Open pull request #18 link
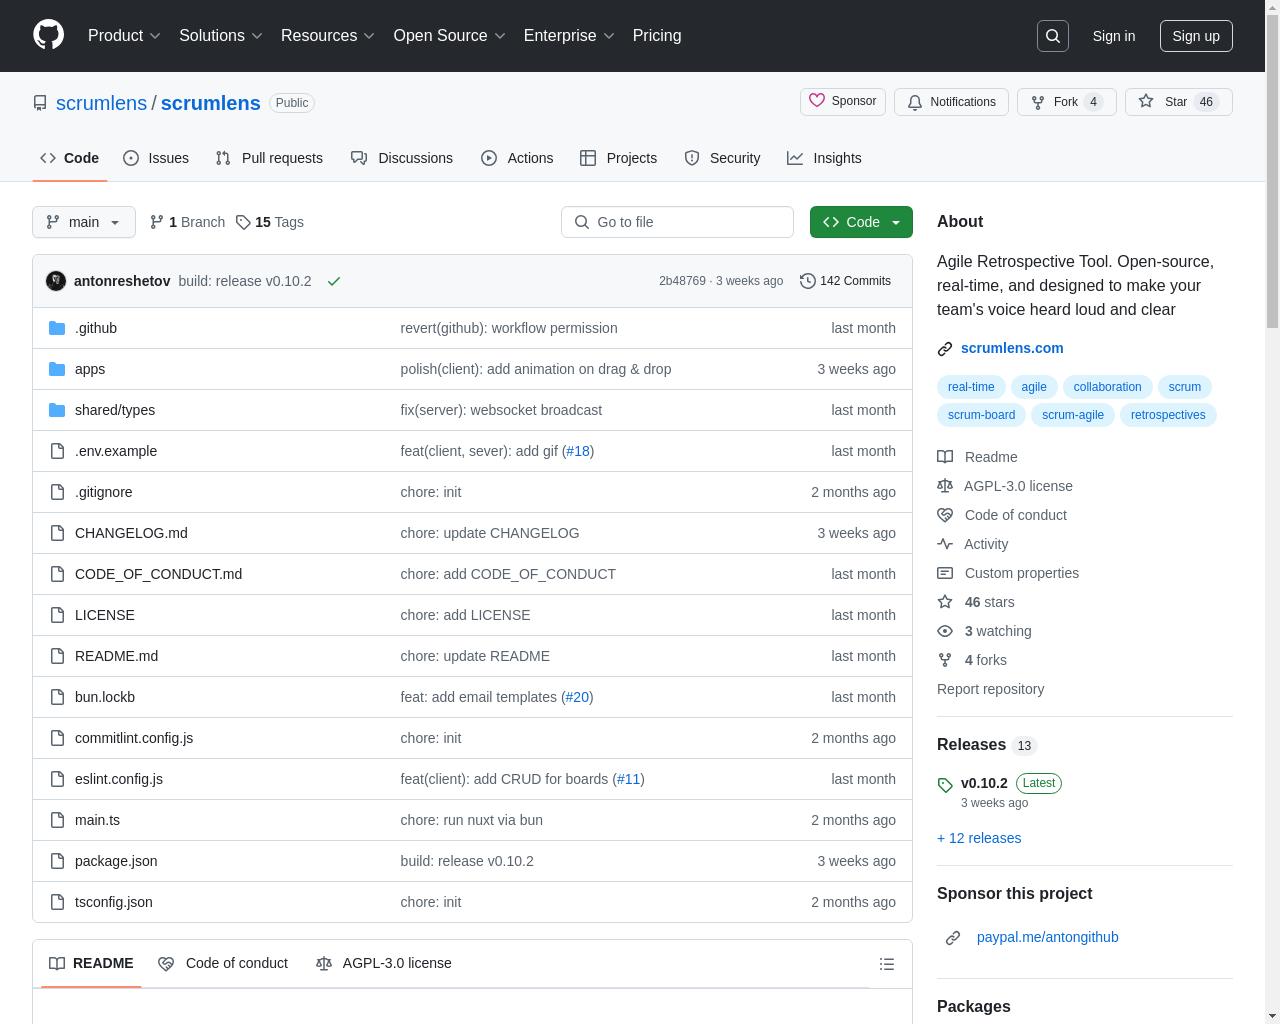 pyautogui.click(x=578, y=451)
